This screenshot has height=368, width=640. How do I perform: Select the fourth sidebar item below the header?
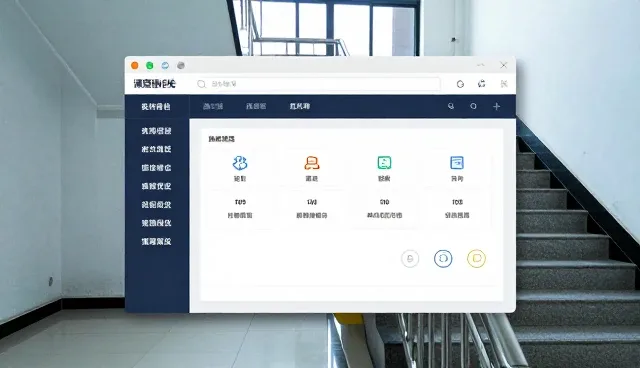(156, 186)
